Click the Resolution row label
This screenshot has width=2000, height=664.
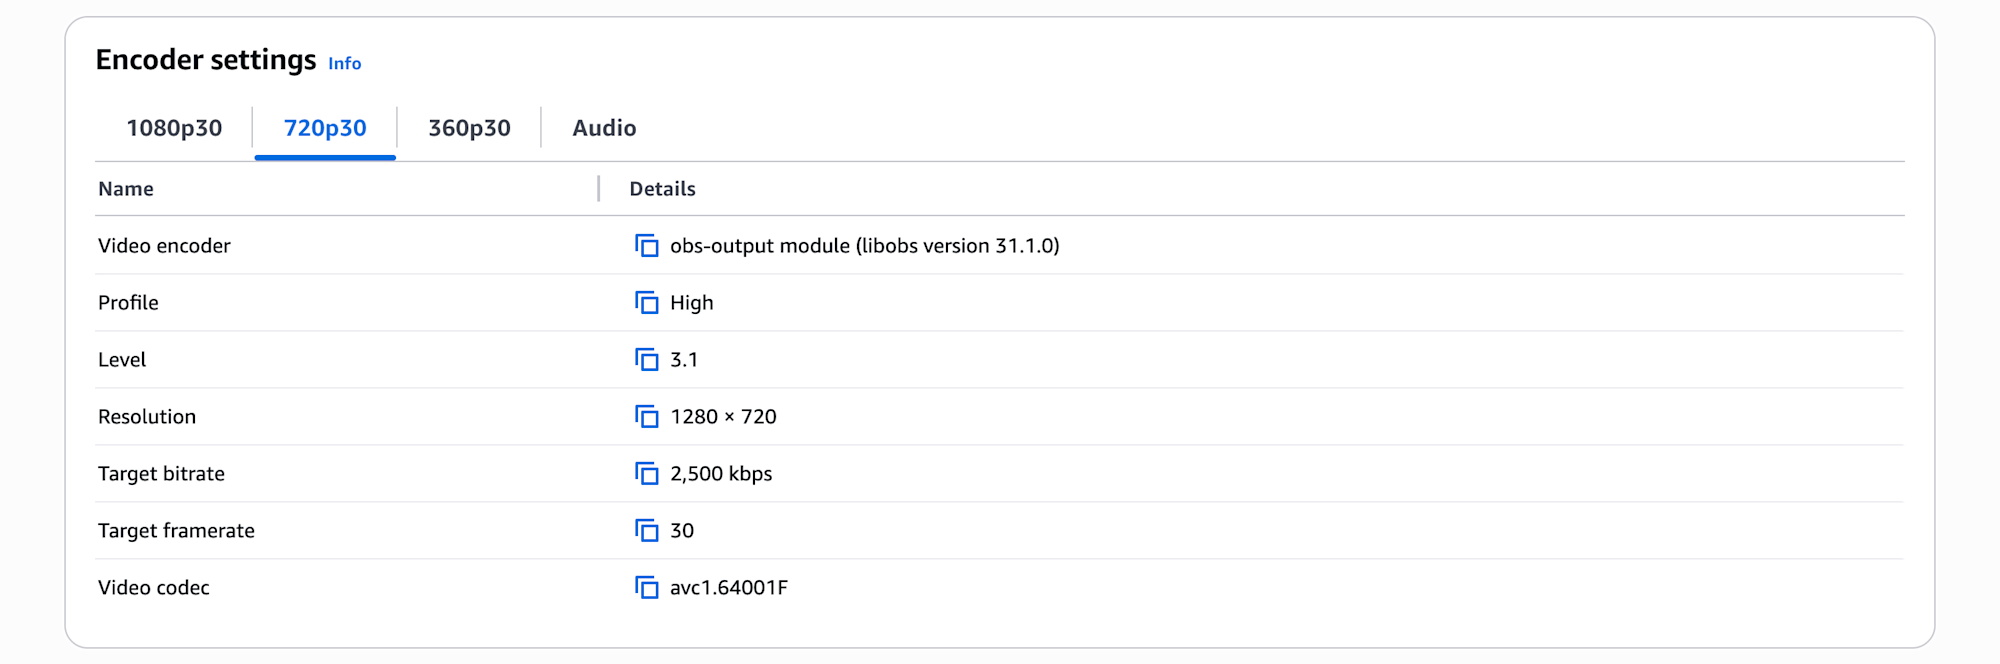pos(147,417)
